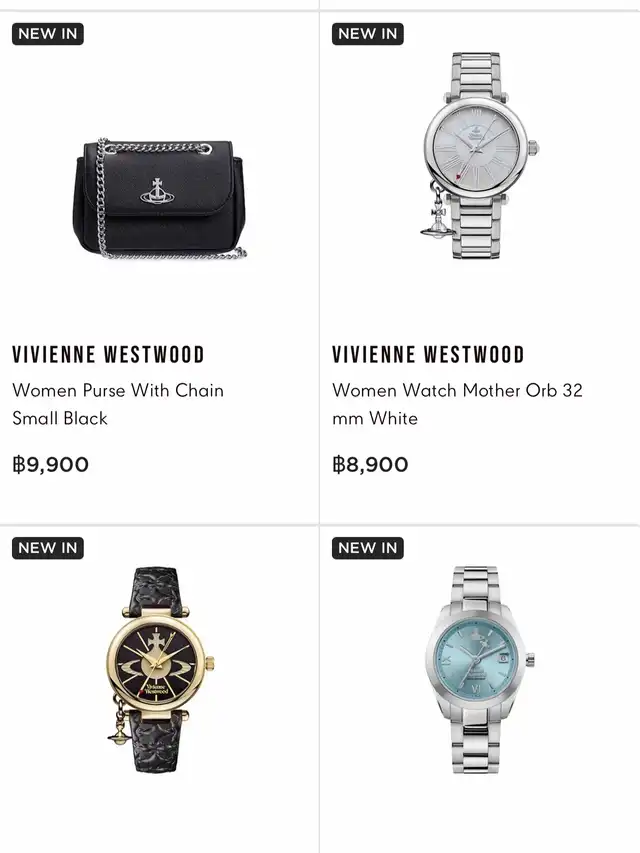Click the orb logo on the black purse
Viewport: 640px width, 853px height.
157,191
